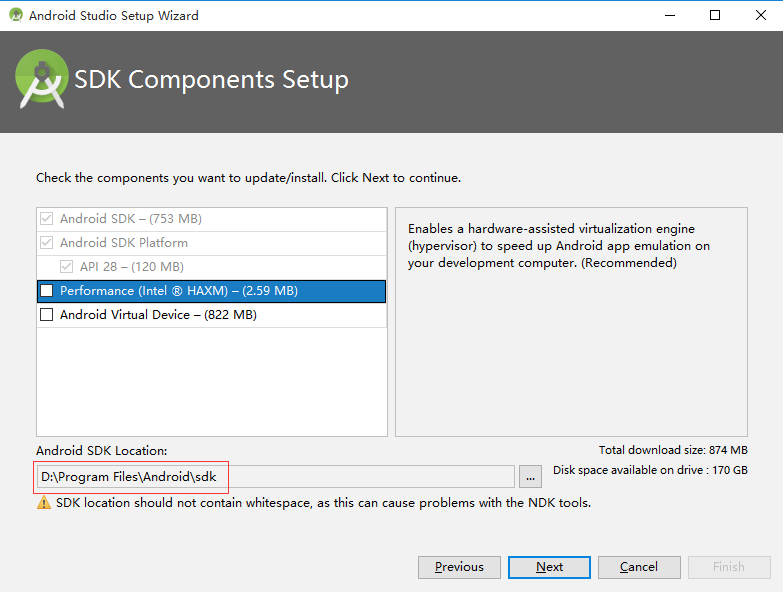Cancel the setup wizard
Screen dimensions: 783x592
coord(638,567)
